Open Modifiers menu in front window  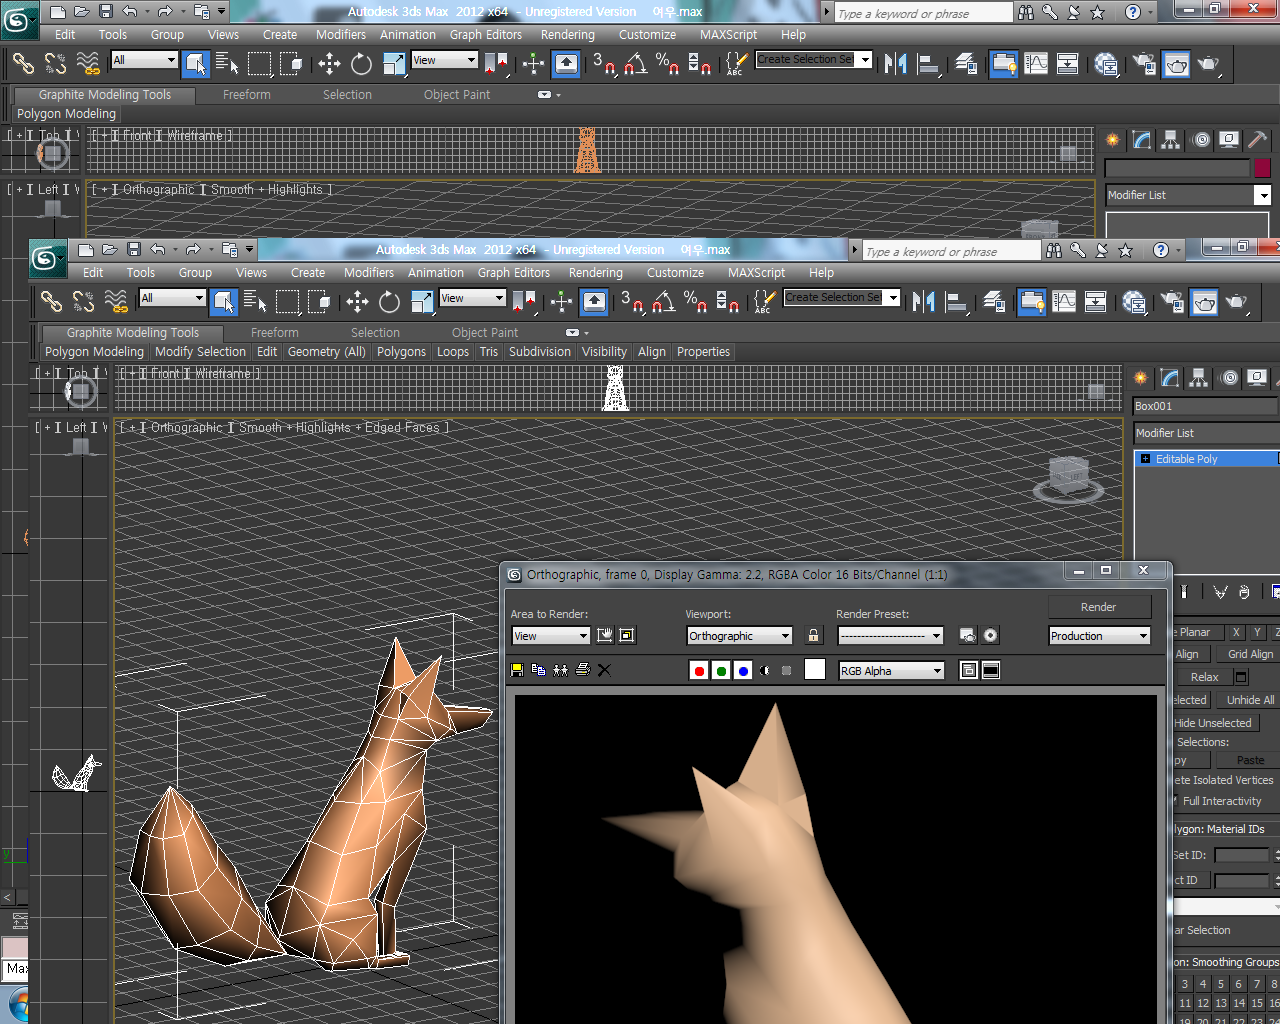tap(369, 272)
